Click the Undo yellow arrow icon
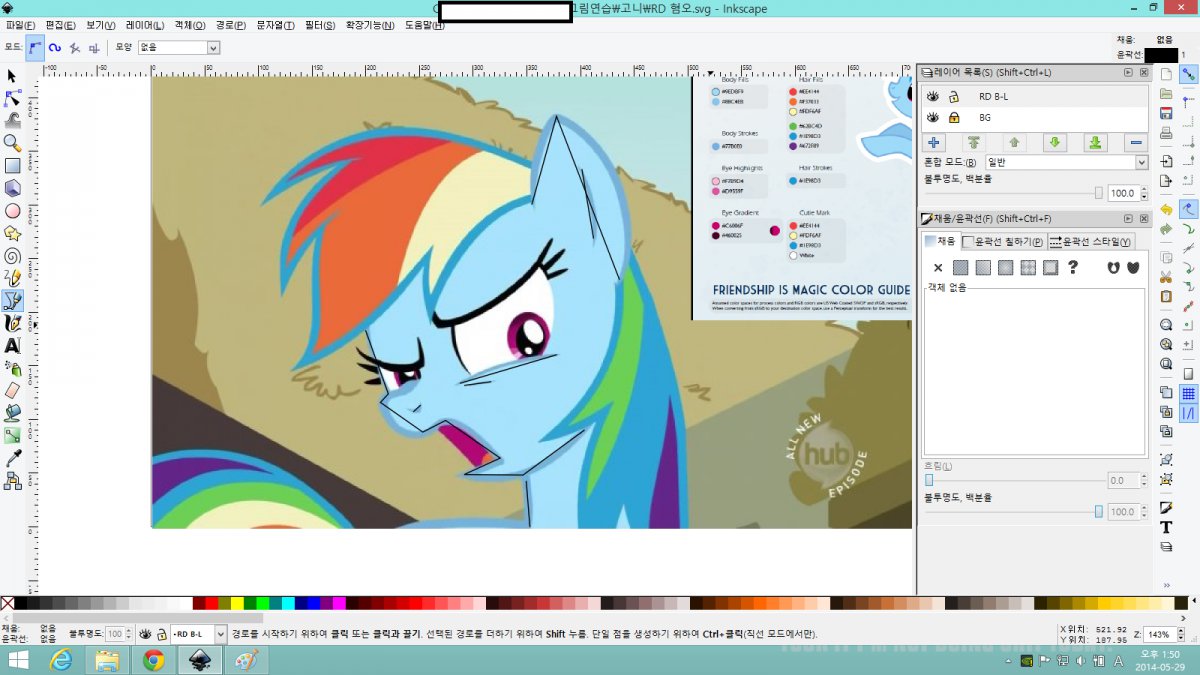 1166,210
